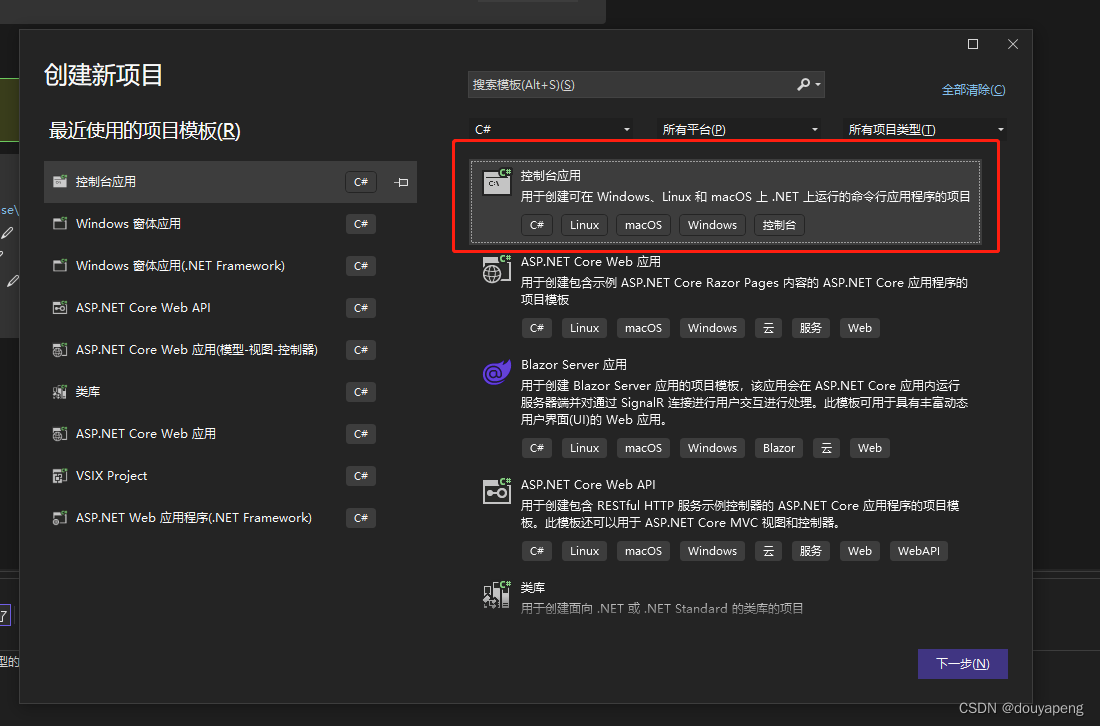The image size is (1100, 726).
Task: Click the Windows tag under ASP.NET Core Web API
Action: (712, 551)
